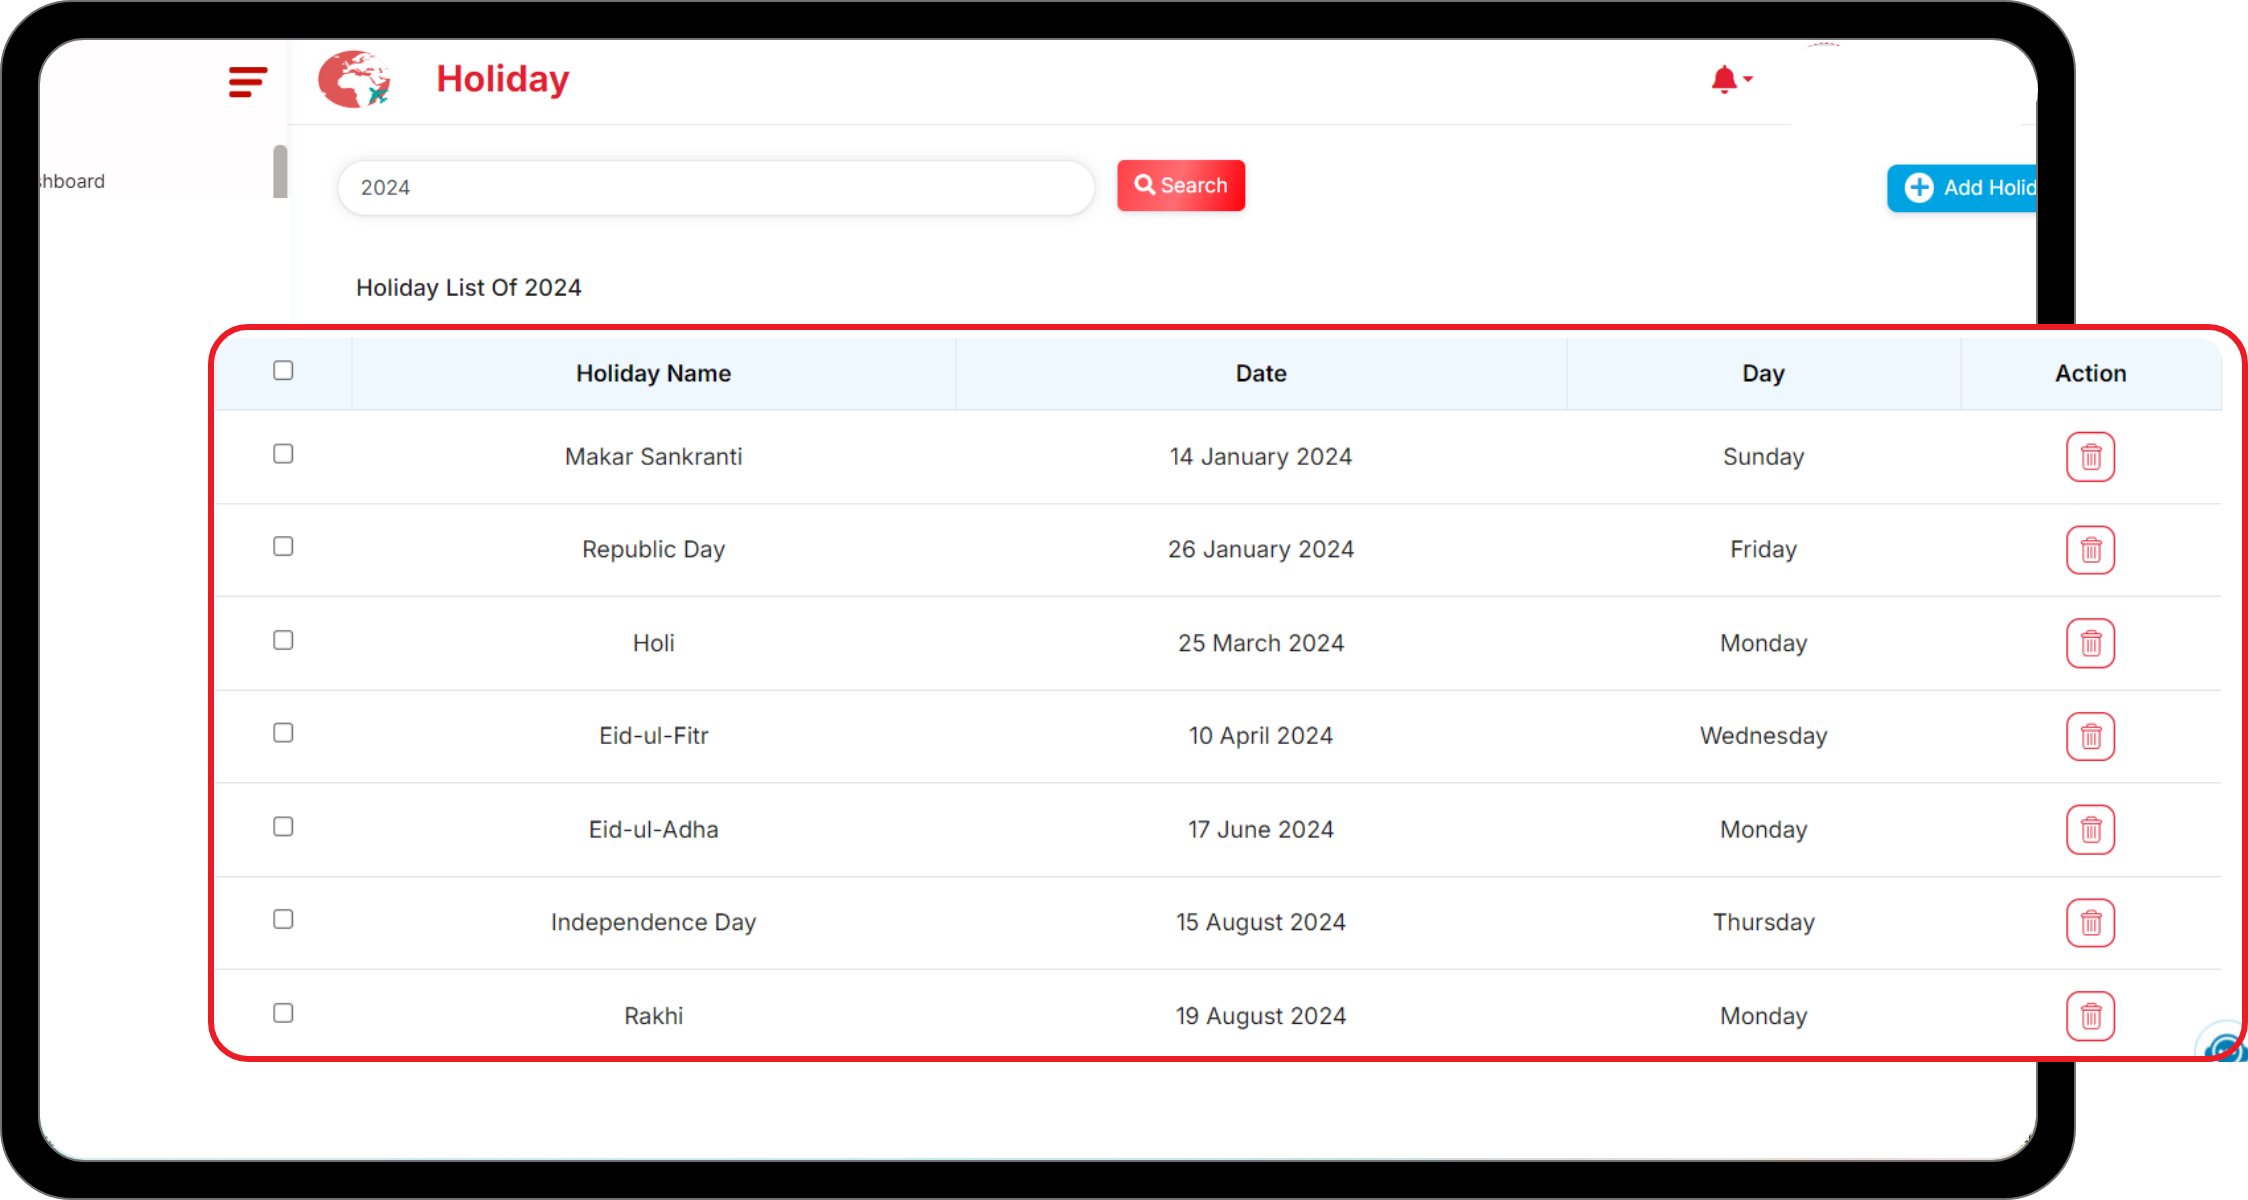
Task: Delete the Makar Sankranti holiday
Action: pos(2090,457)
